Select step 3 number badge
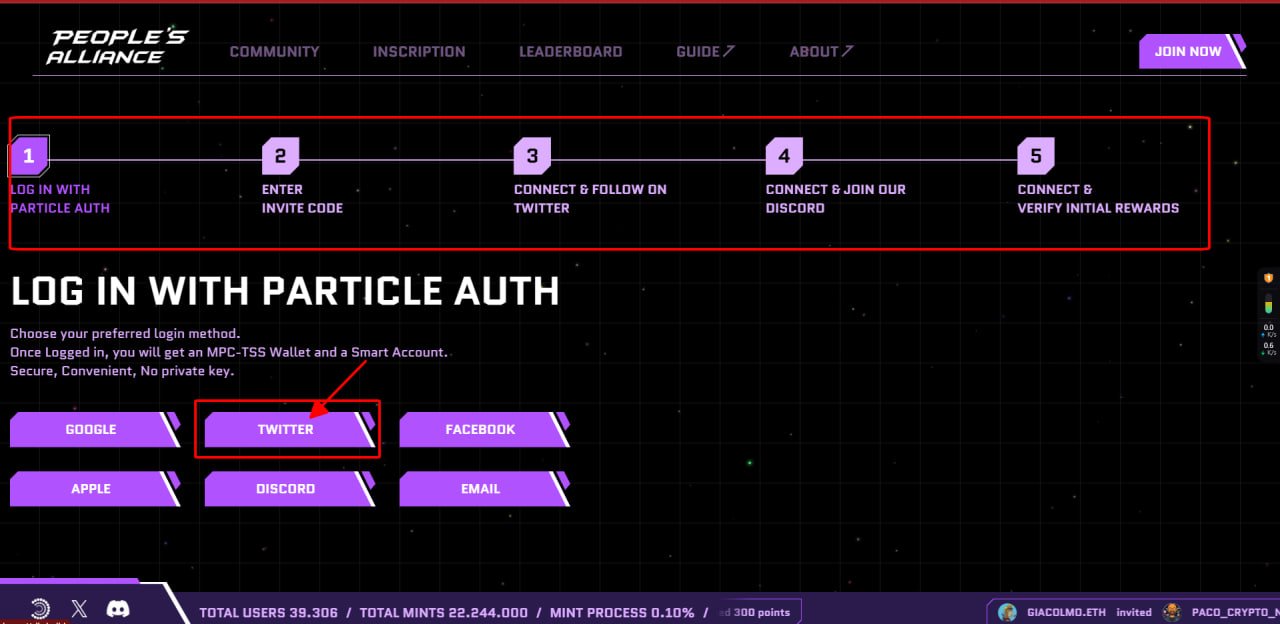This screenshot has height=624, width=1280. point(533,156)
